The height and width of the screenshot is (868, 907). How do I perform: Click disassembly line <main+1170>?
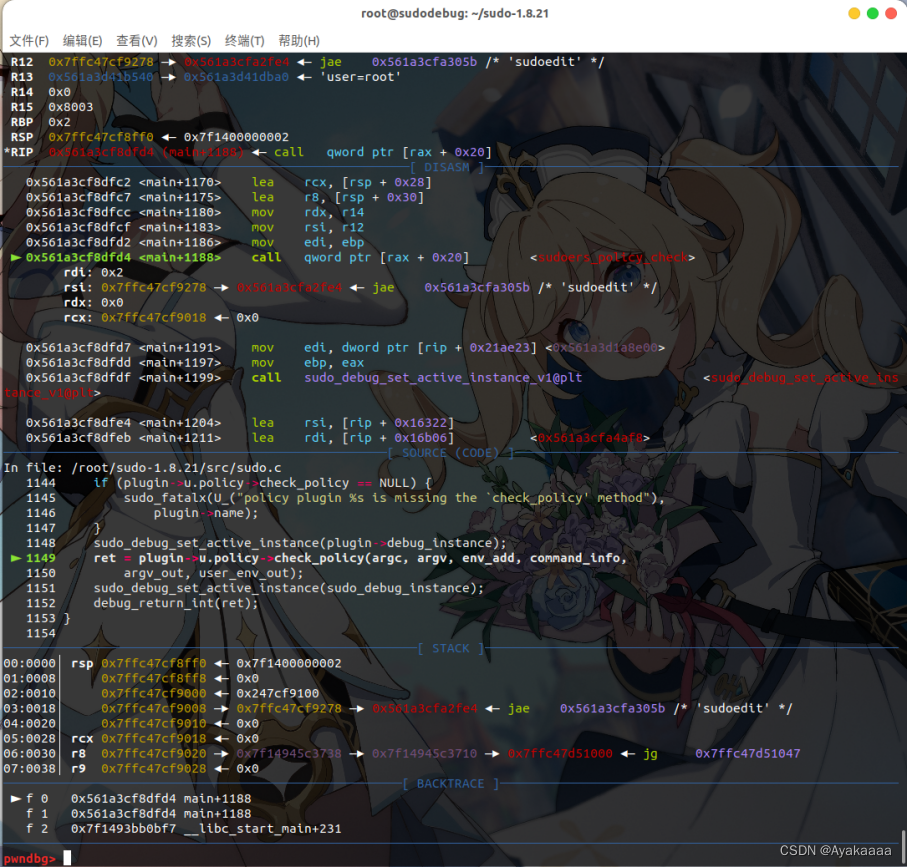pyautogui.click(x=228, y=182)
